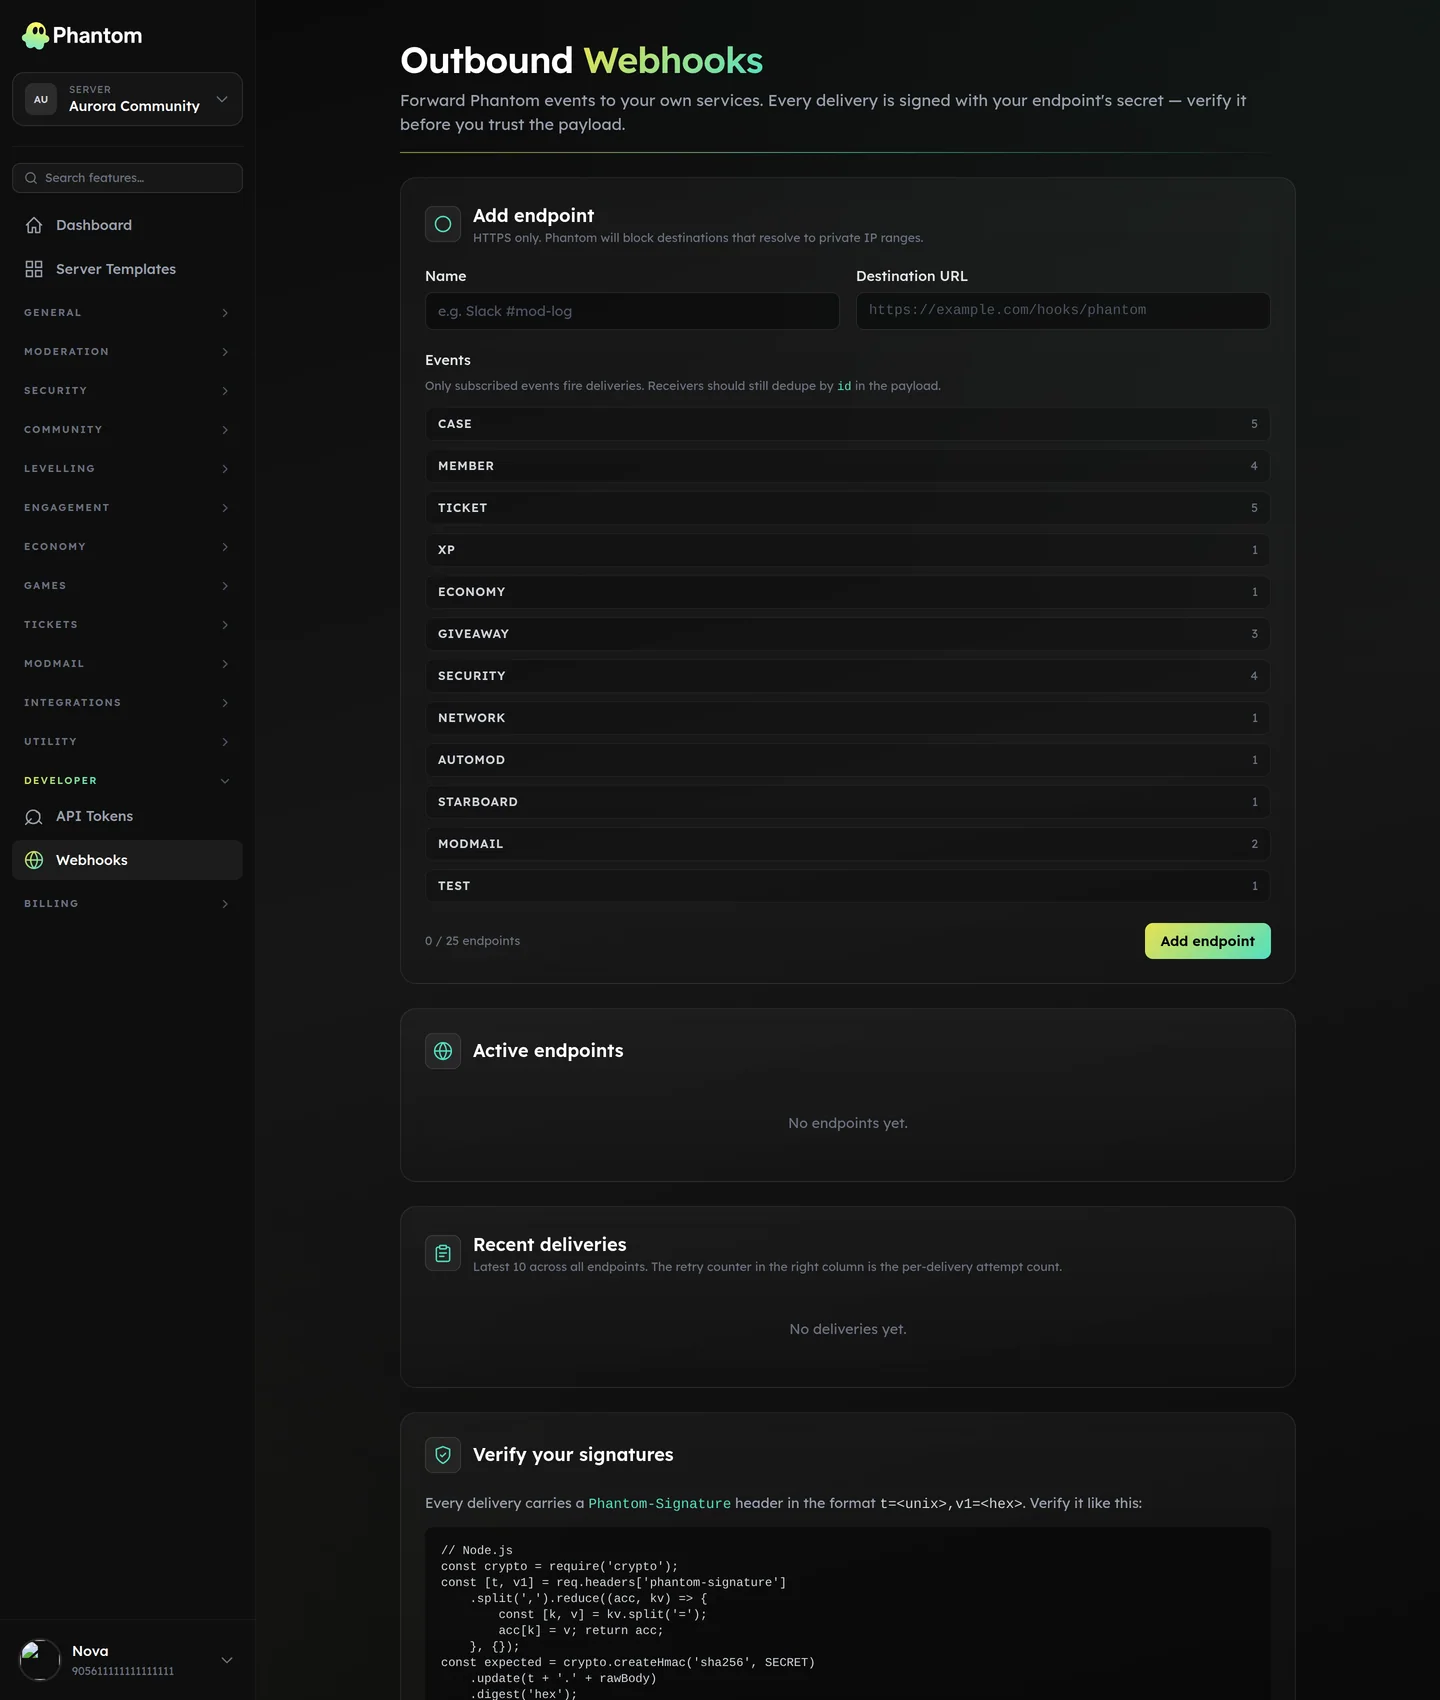Click the Webhooks globe icon in sidebar
Image resolution: width=1440 pixels, height=1700 pixels.
tap(34, 860)
